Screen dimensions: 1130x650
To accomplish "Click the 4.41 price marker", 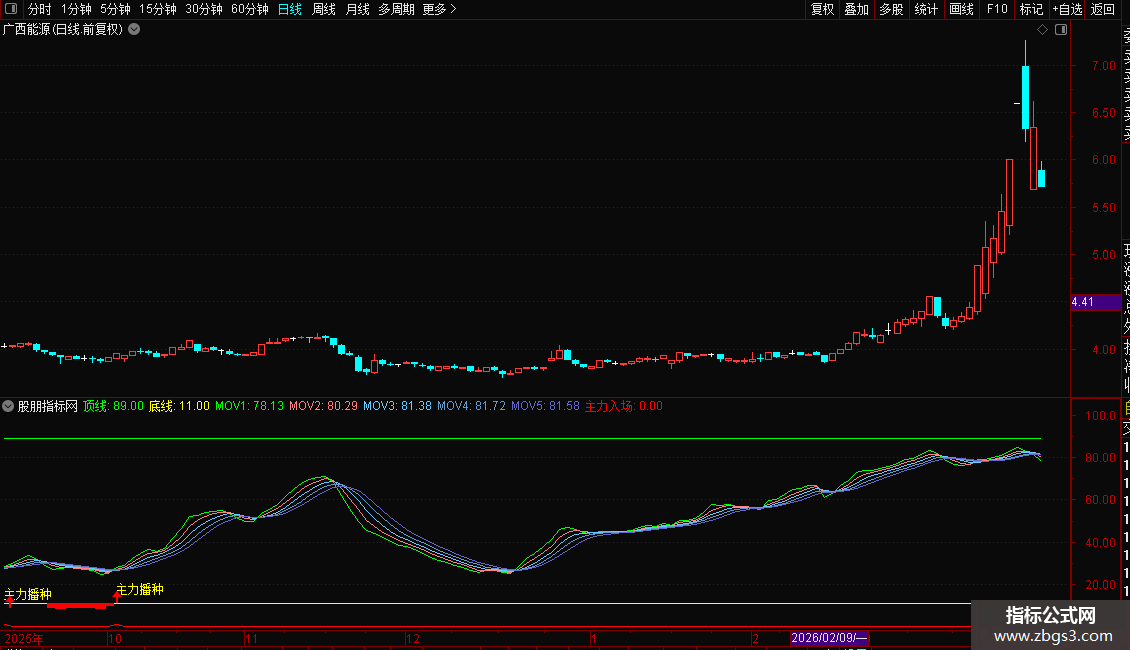I will [1095, 302].
